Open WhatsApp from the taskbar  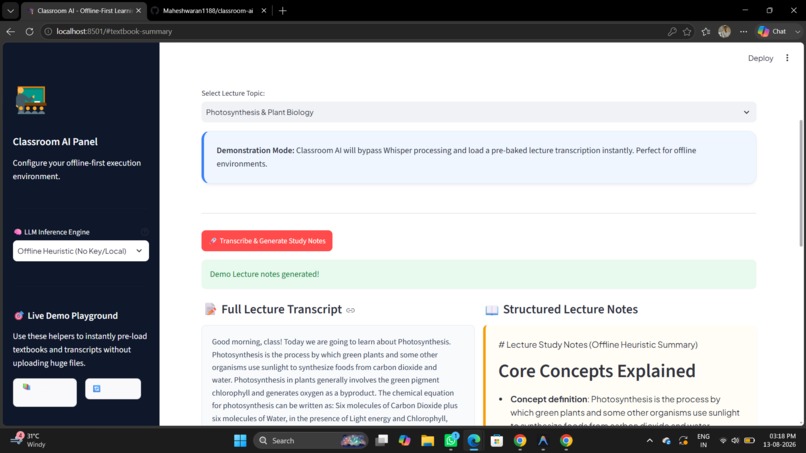tap(451, 441)
